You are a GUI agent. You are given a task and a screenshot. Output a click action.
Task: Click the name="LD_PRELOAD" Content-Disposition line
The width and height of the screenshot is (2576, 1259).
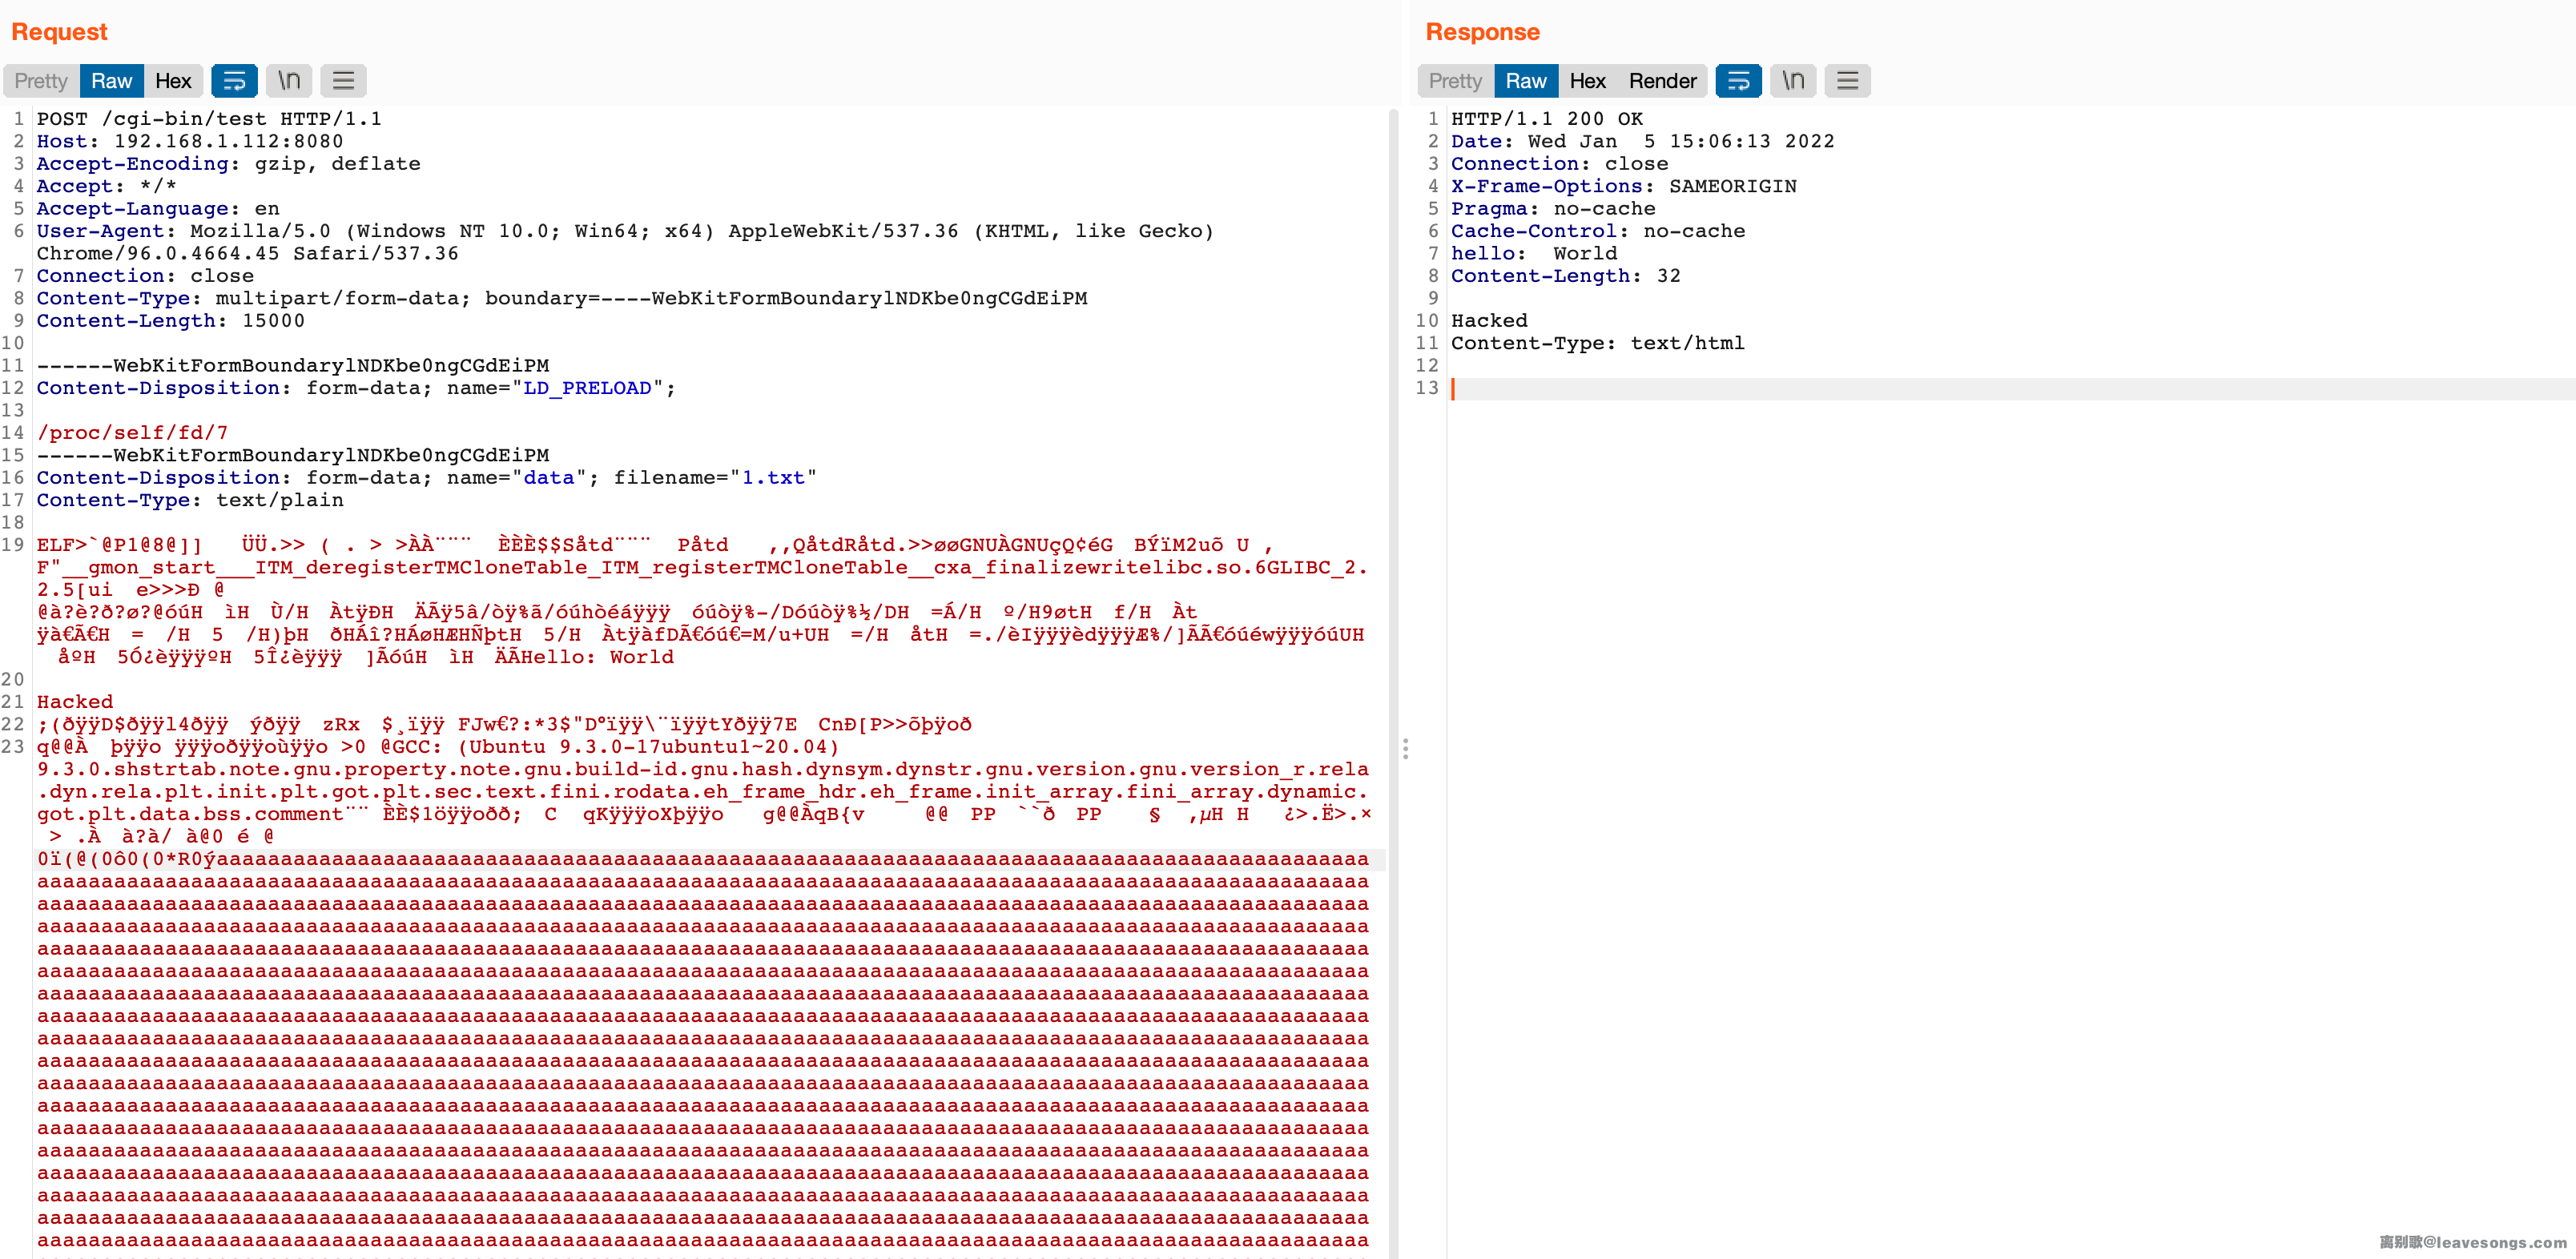[x=356, y=388]
